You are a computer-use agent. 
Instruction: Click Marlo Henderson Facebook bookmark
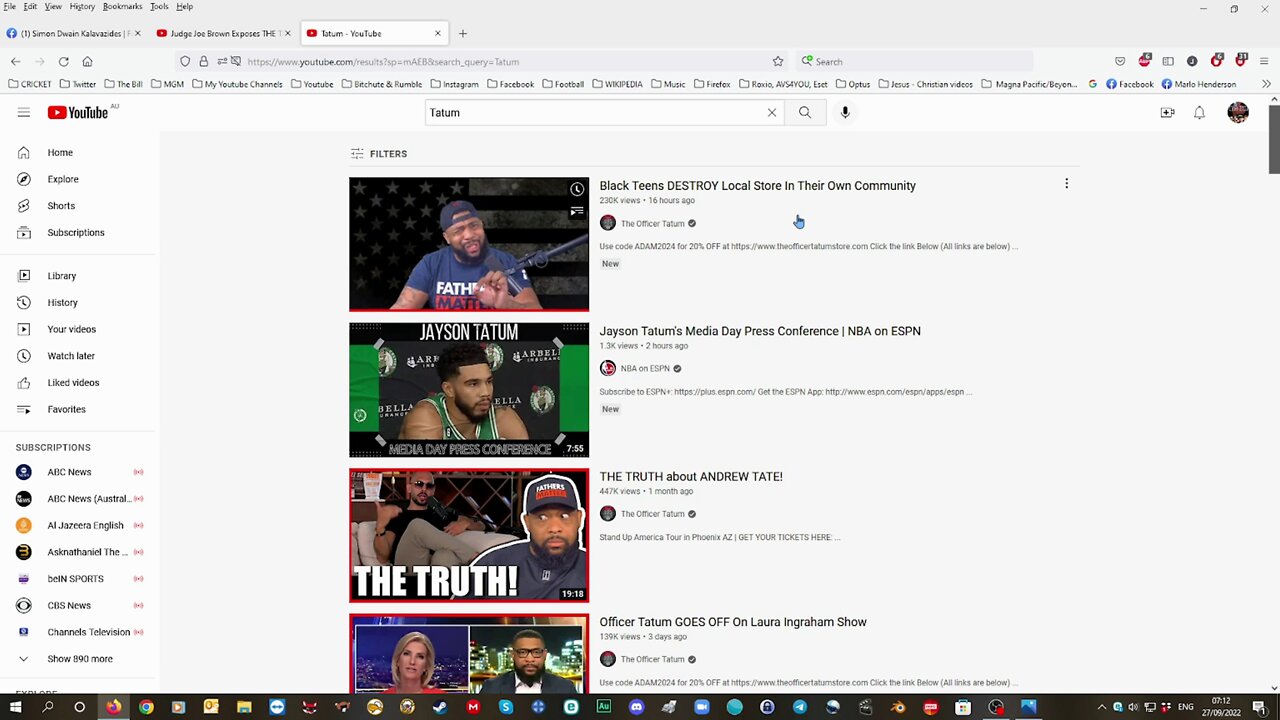click(1198, 84)
